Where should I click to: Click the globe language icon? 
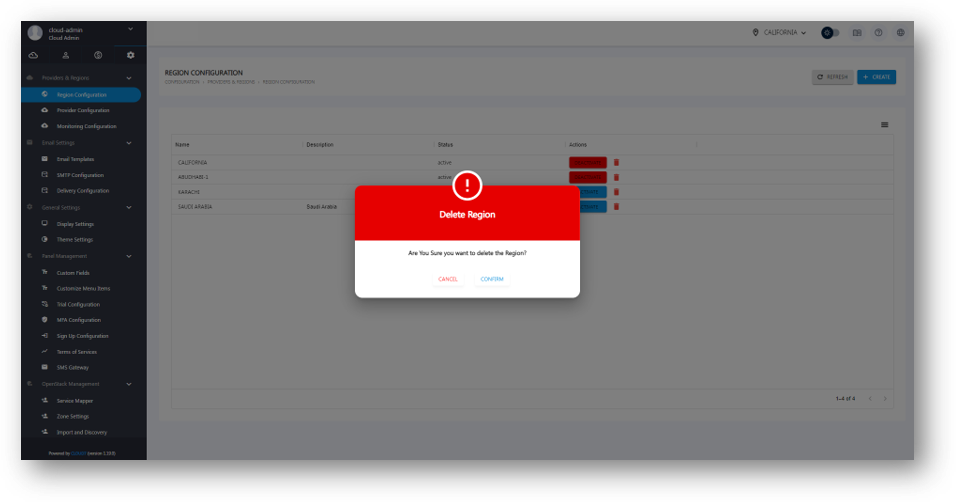(900, 33)
